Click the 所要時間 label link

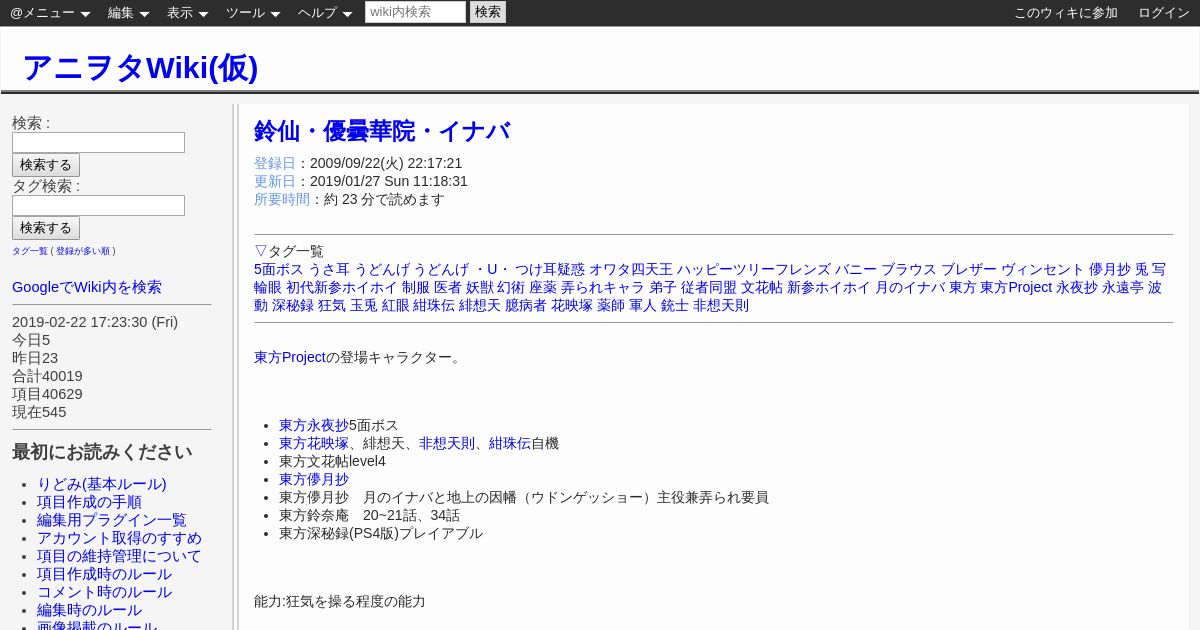coord(282,199)
